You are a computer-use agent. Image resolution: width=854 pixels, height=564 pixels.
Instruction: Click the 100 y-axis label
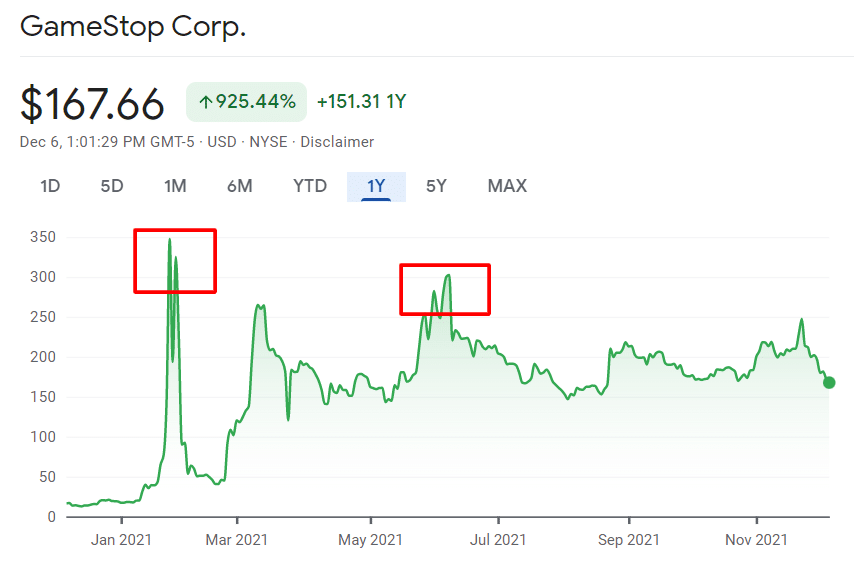click(x=43, y=437)
